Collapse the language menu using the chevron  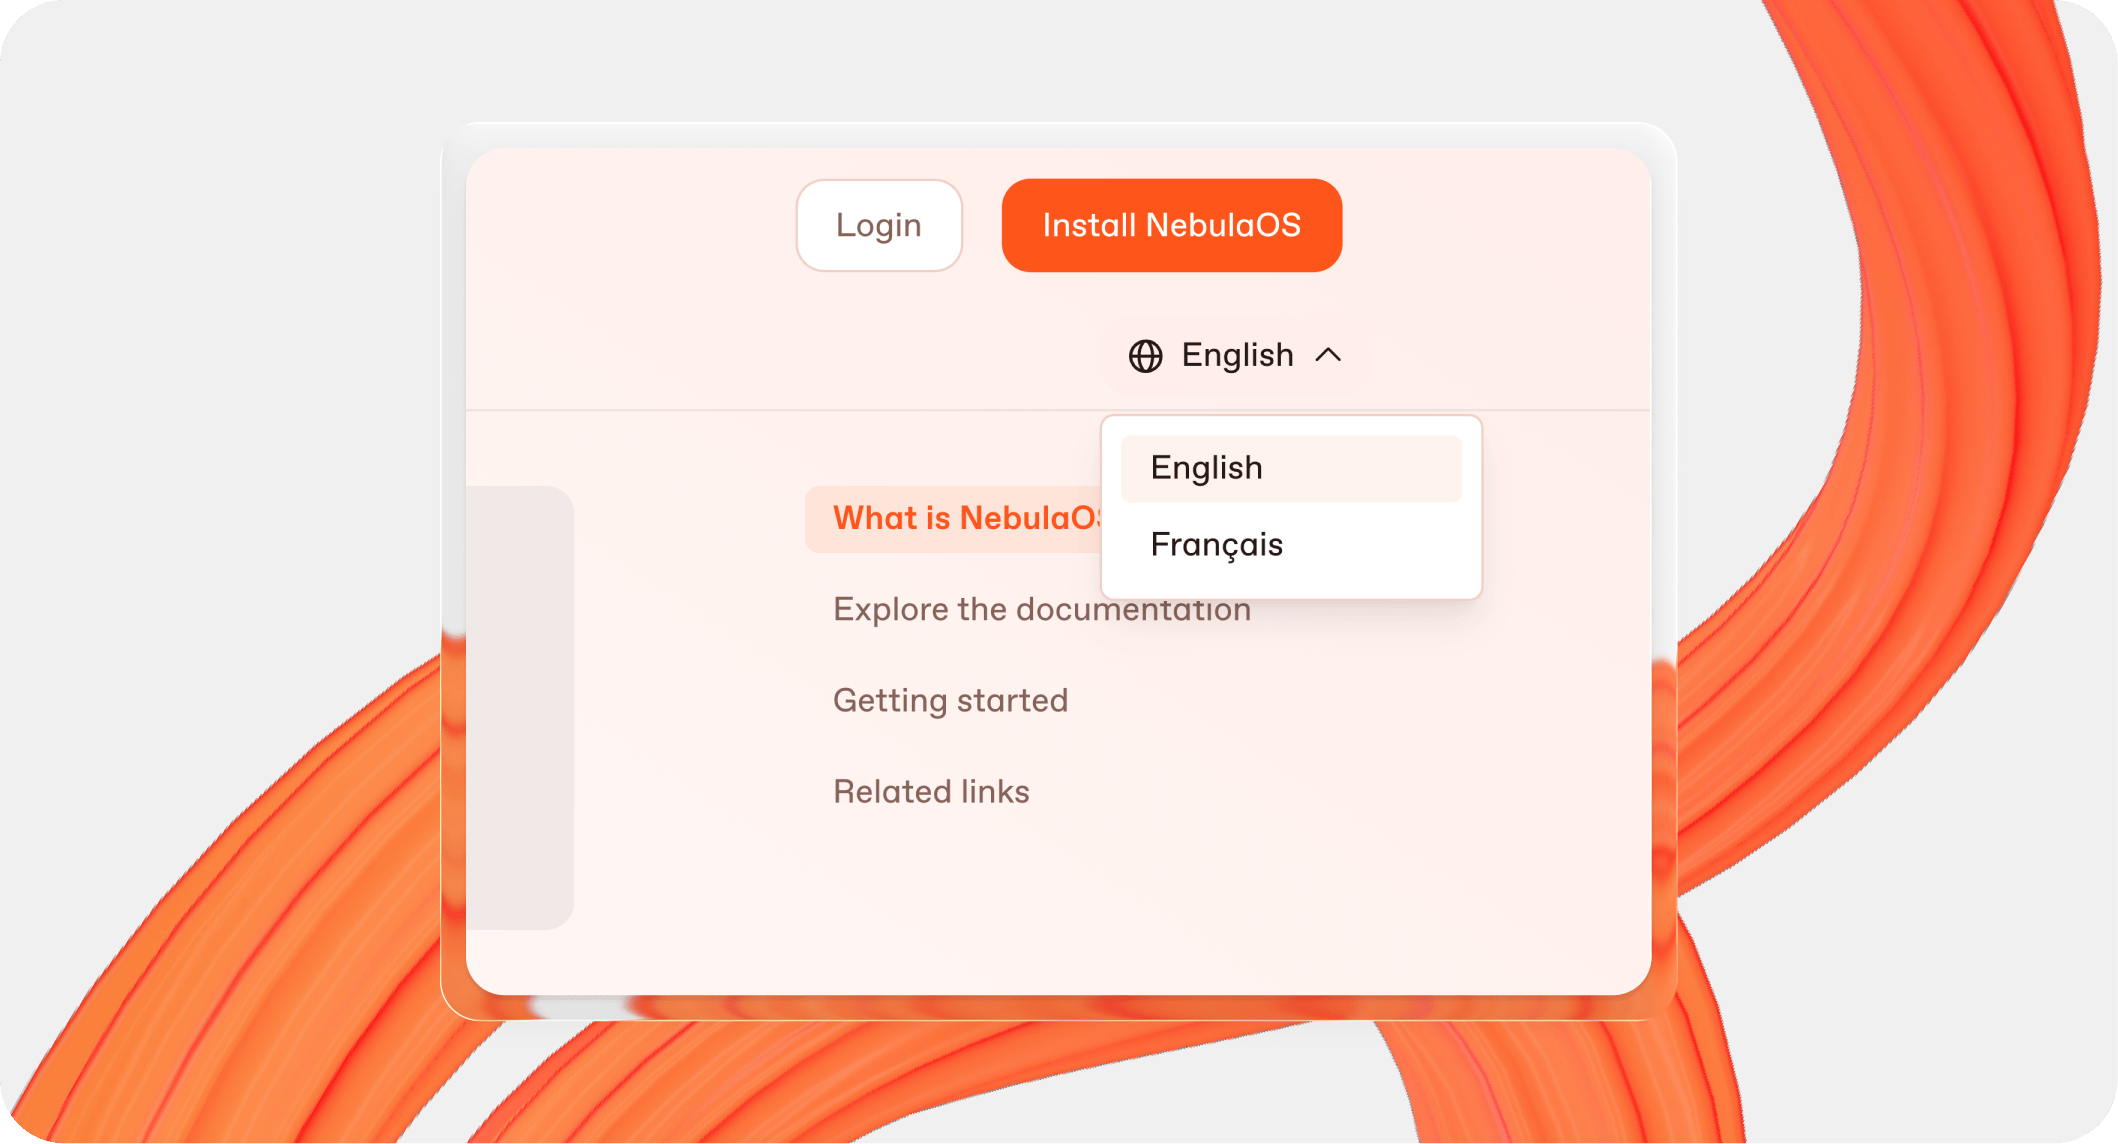pyautogui.click(x=1328, y=356)
